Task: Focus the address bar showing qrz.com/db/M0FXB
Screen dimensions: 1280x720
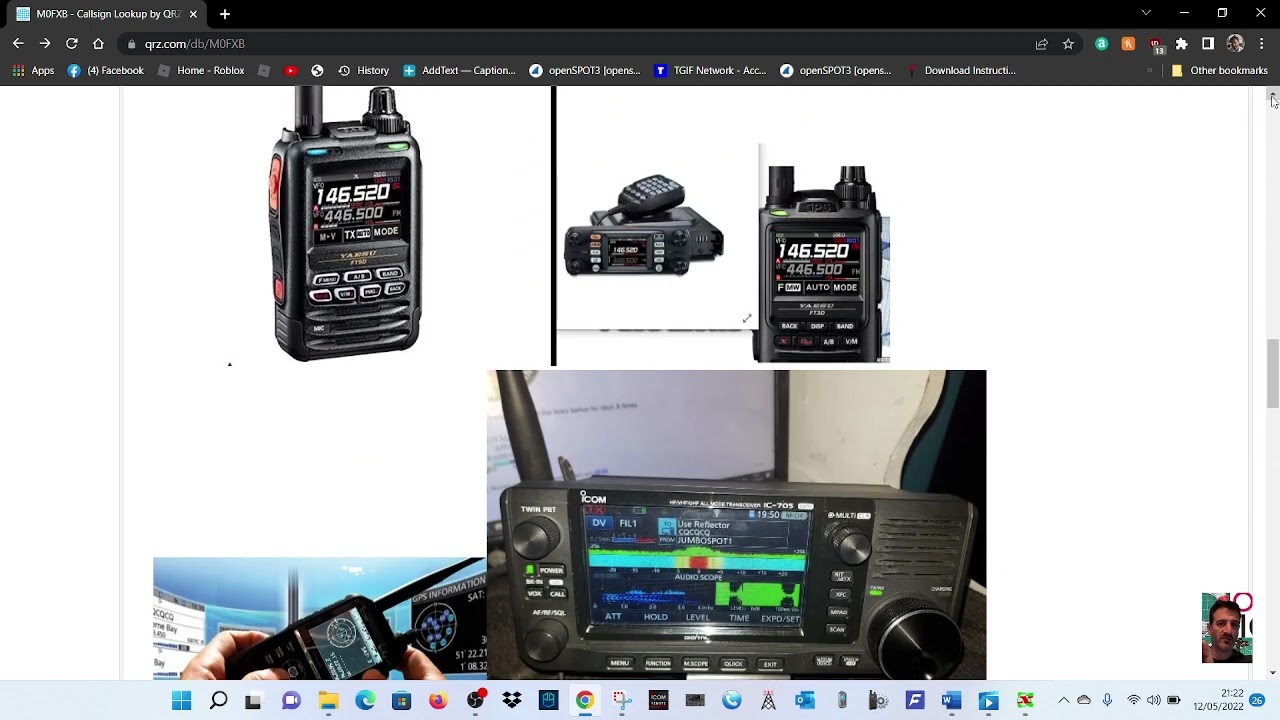Action: pos(580,44)
